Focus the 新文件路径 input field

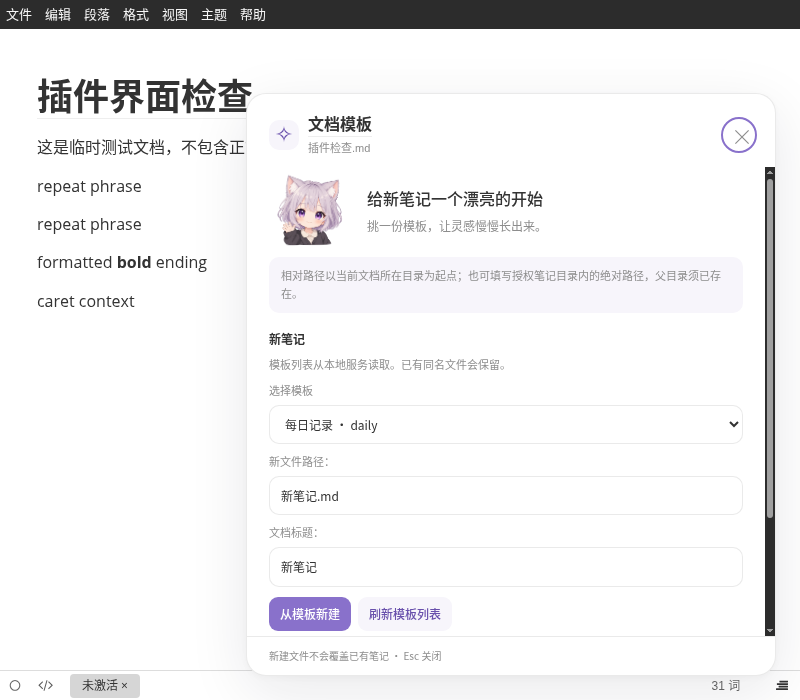(506, 495)
